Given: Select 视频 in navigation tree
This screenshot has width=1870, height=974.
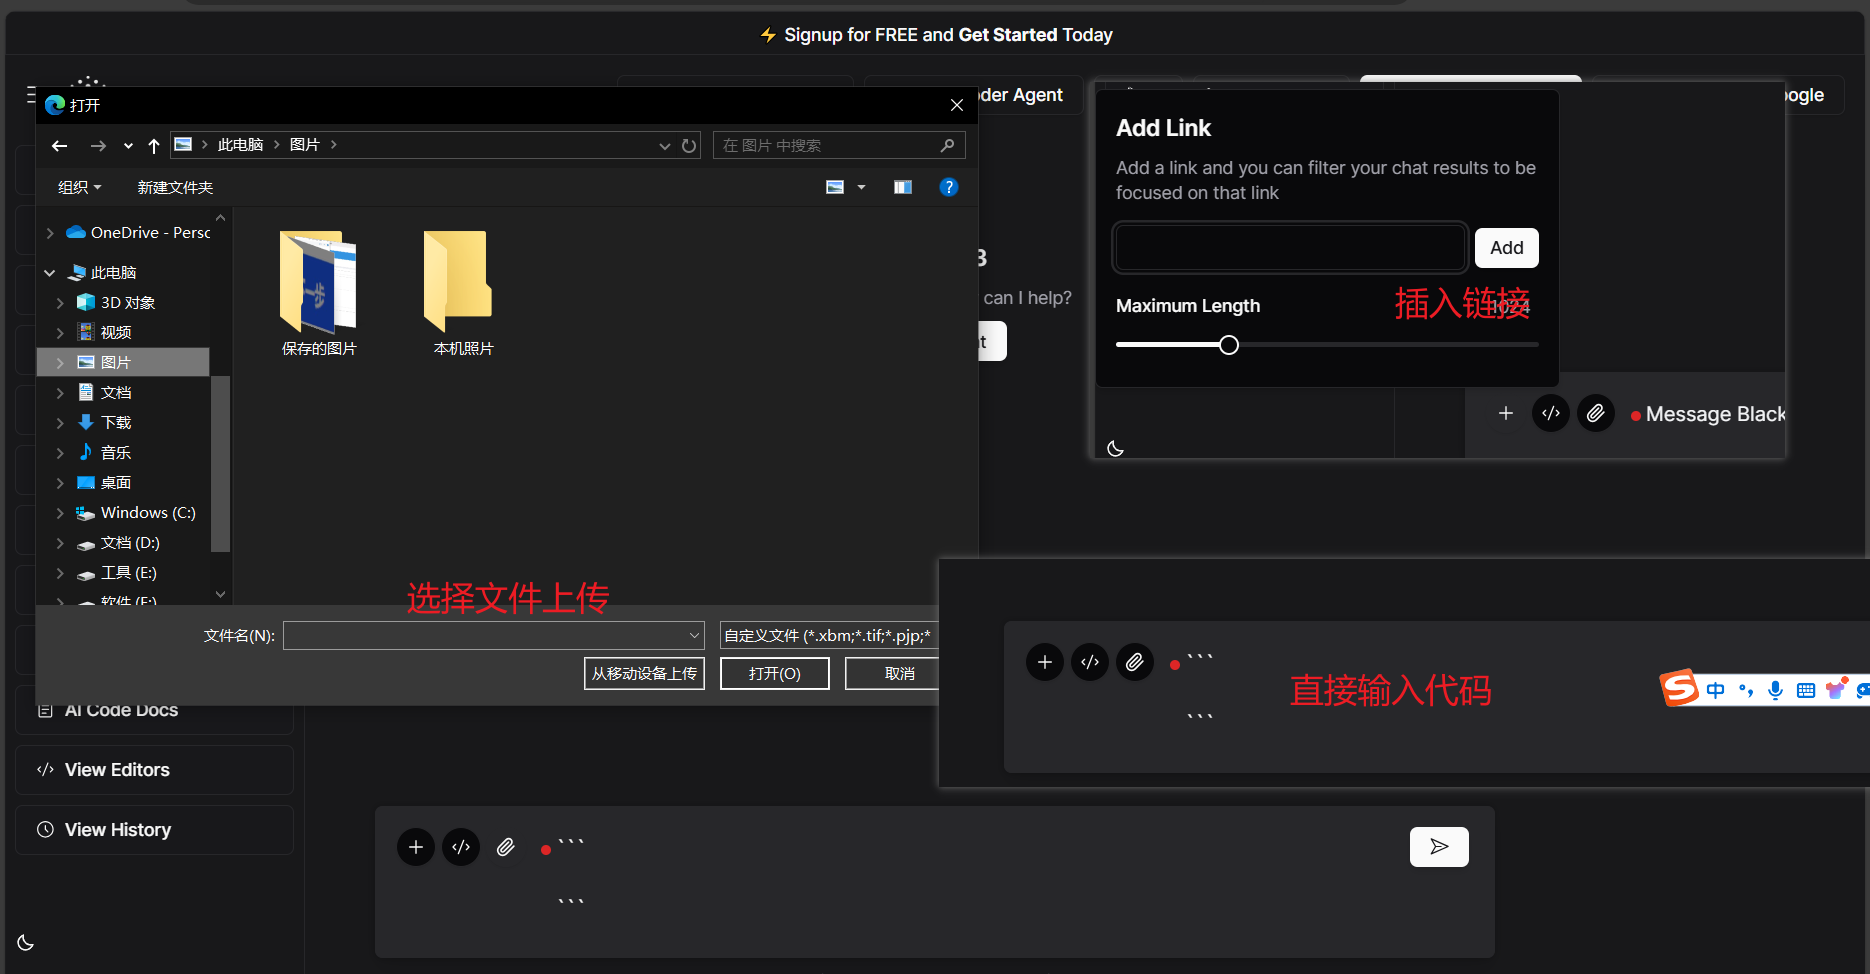Looking at the screenshot, I should pos(116,332).
